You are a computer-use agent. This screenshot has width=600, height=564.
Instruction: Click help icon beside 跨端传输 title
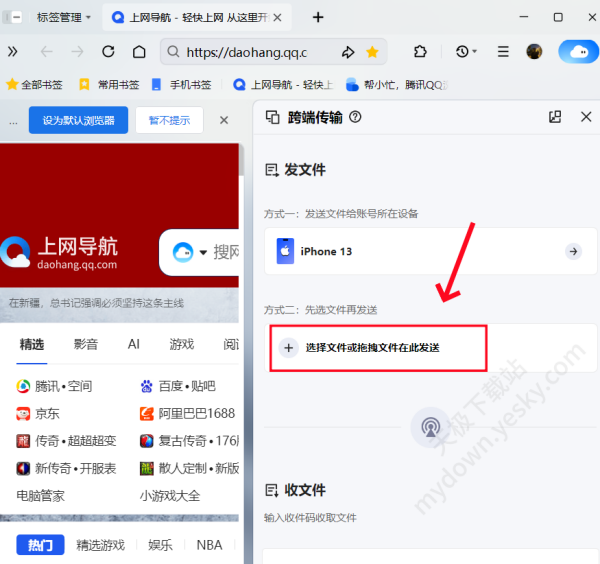[x=355, y=117]
